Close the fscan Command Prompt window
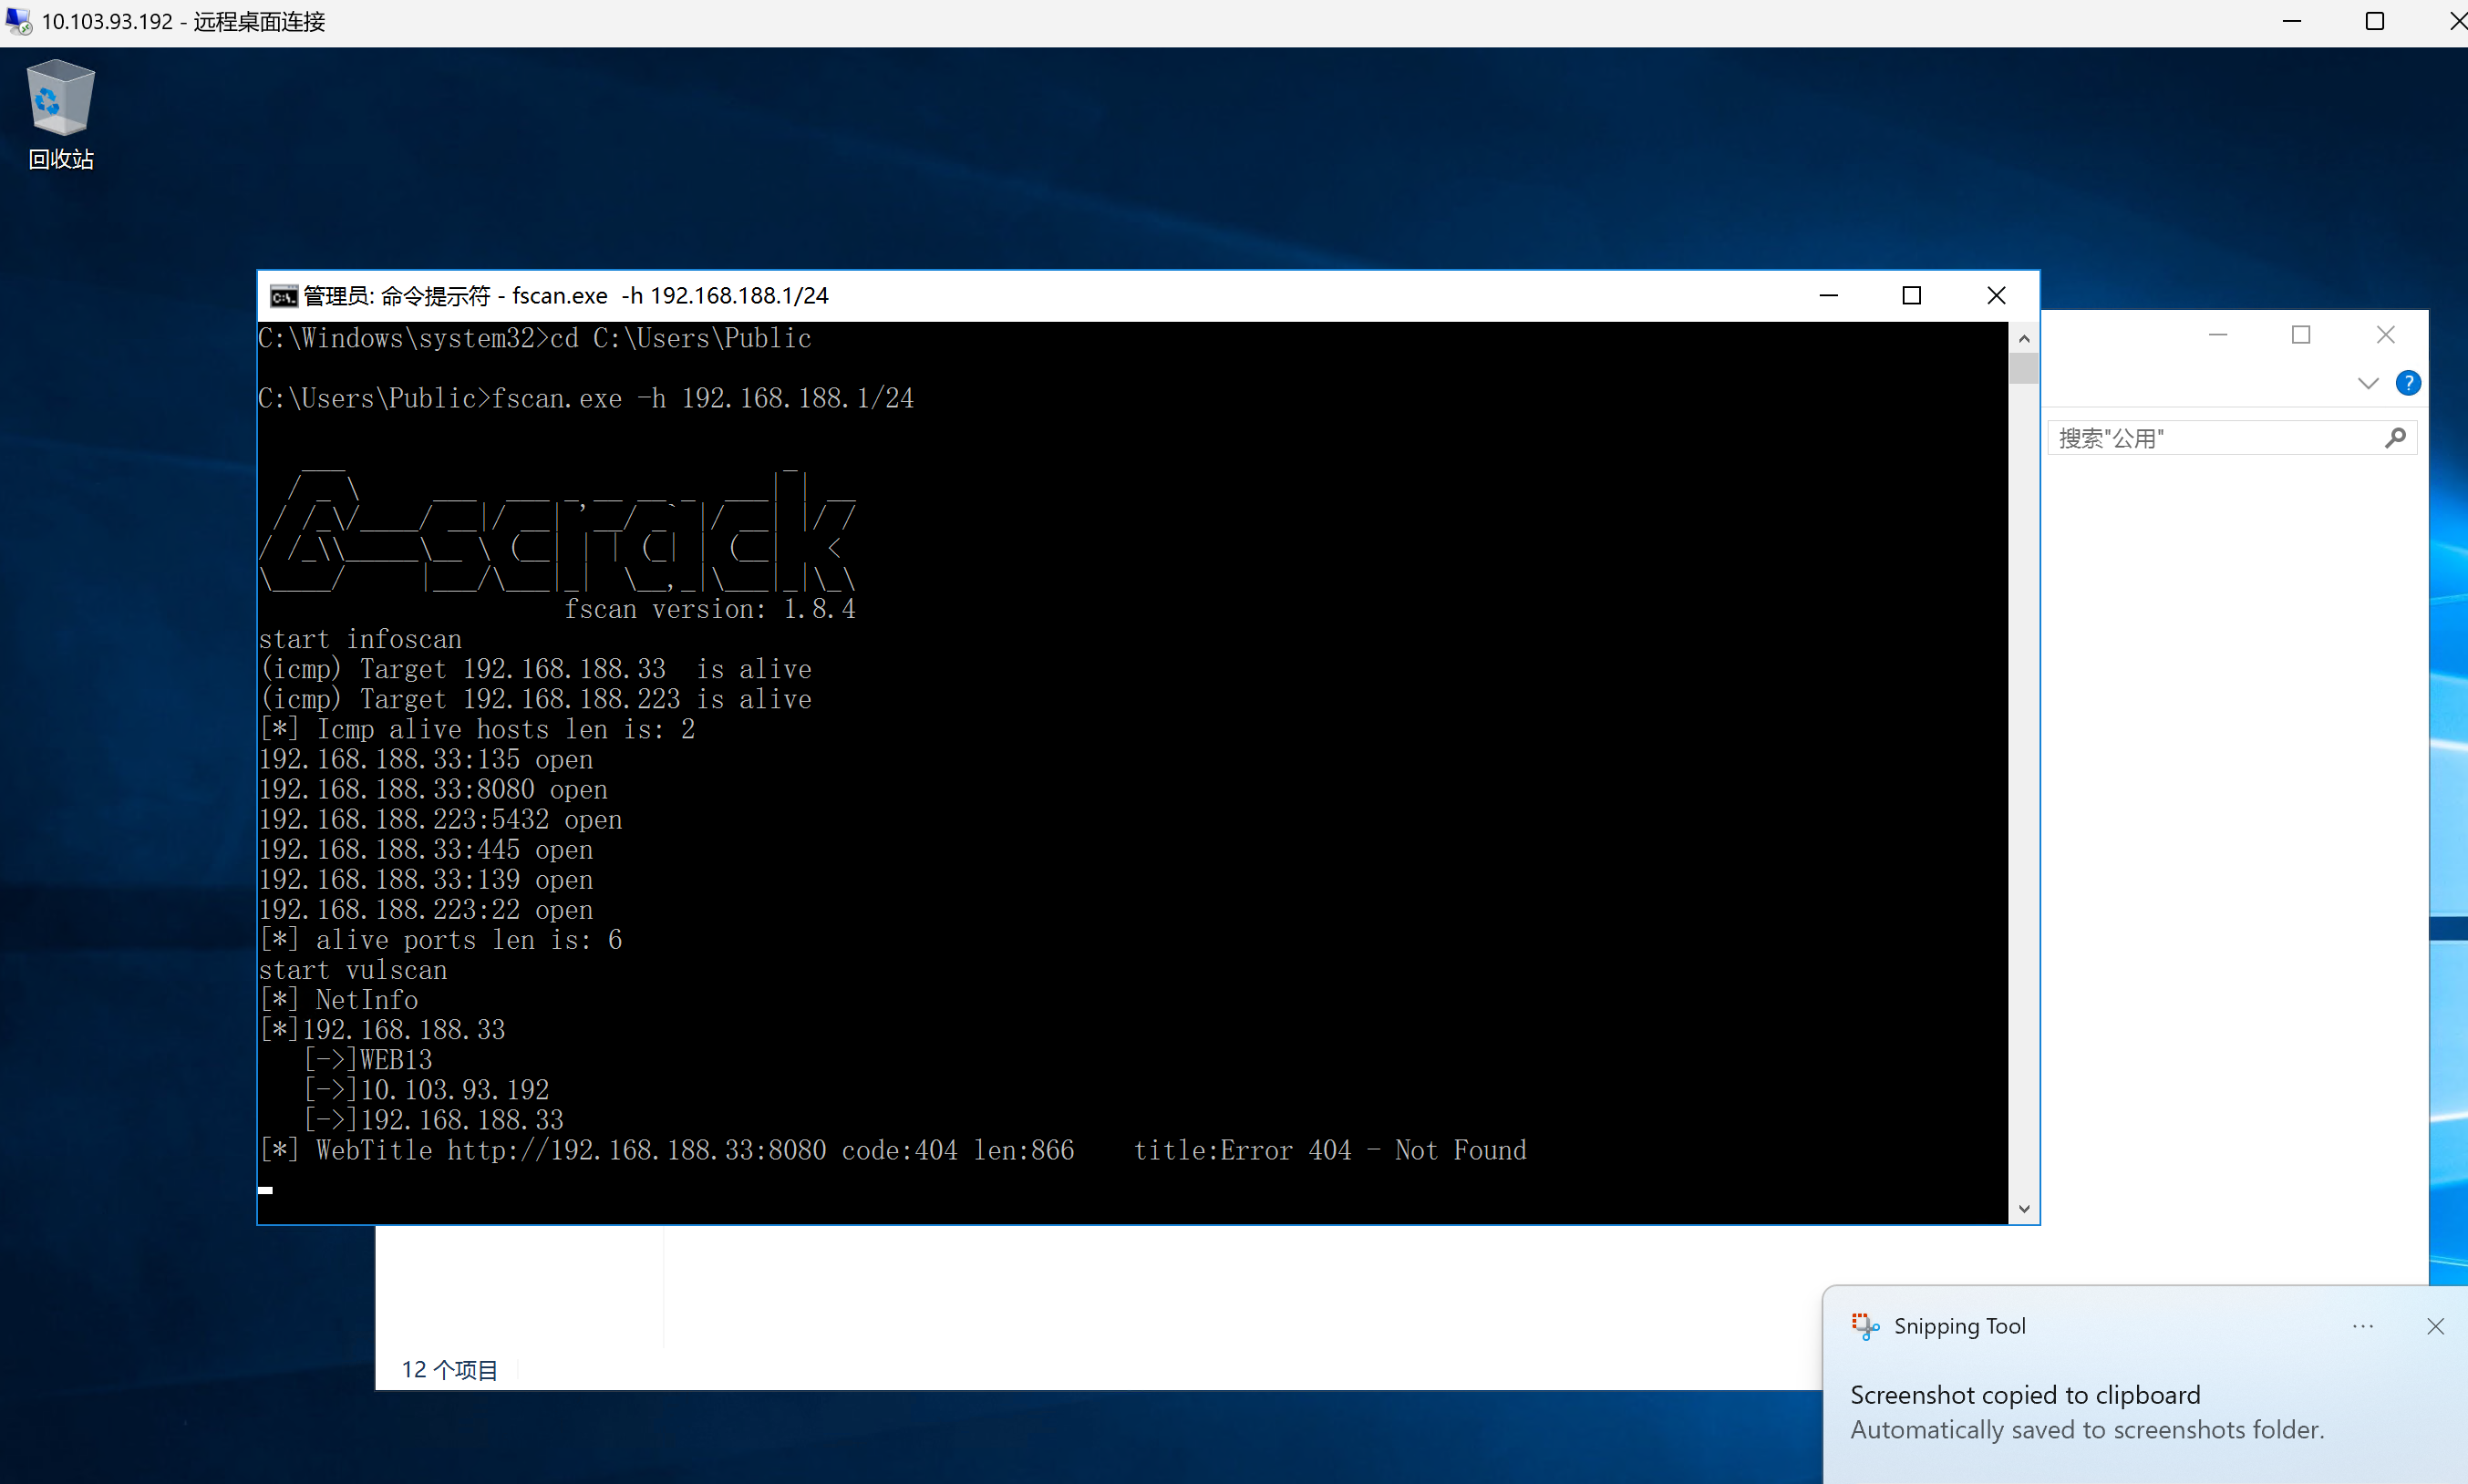Image resolution: width=2468 pixels, height=1484 pixels. 1996,296
